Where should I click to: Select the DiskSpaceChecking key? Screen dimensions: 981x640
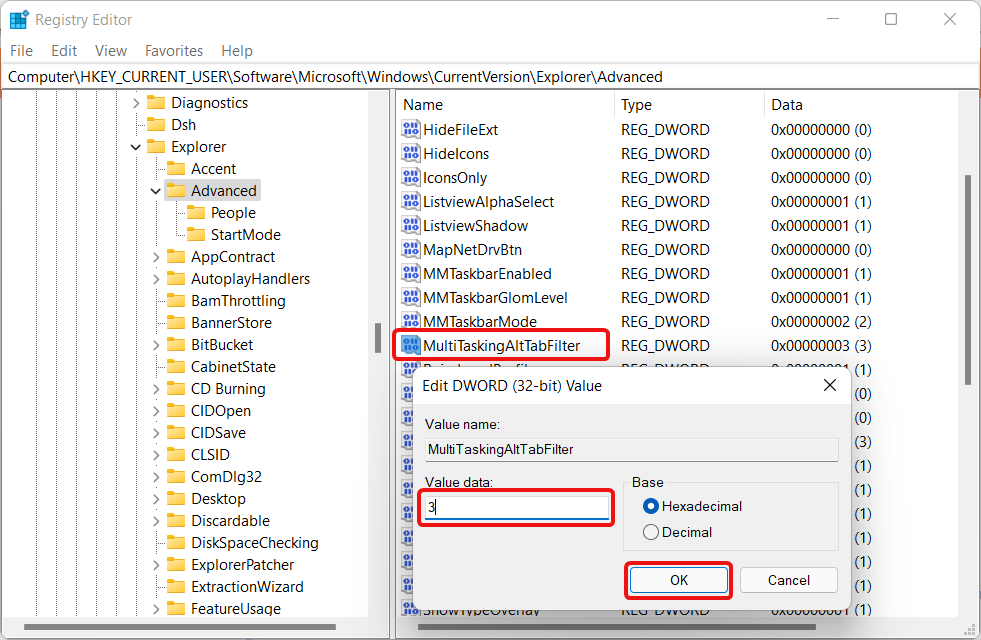coord(255,542)
